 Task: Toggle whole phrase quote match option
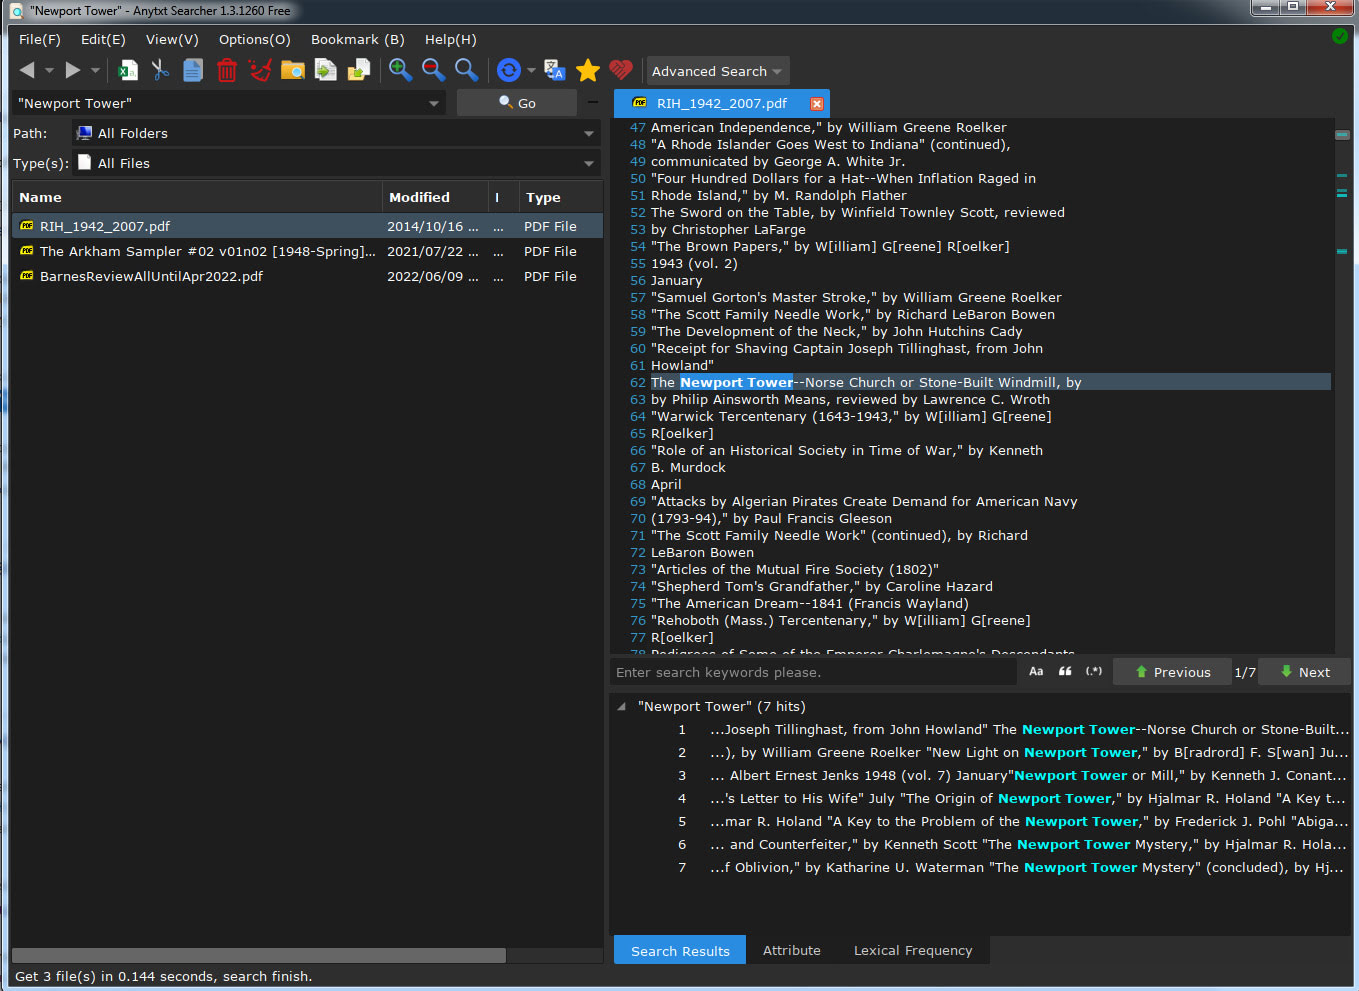point(1065,672)
